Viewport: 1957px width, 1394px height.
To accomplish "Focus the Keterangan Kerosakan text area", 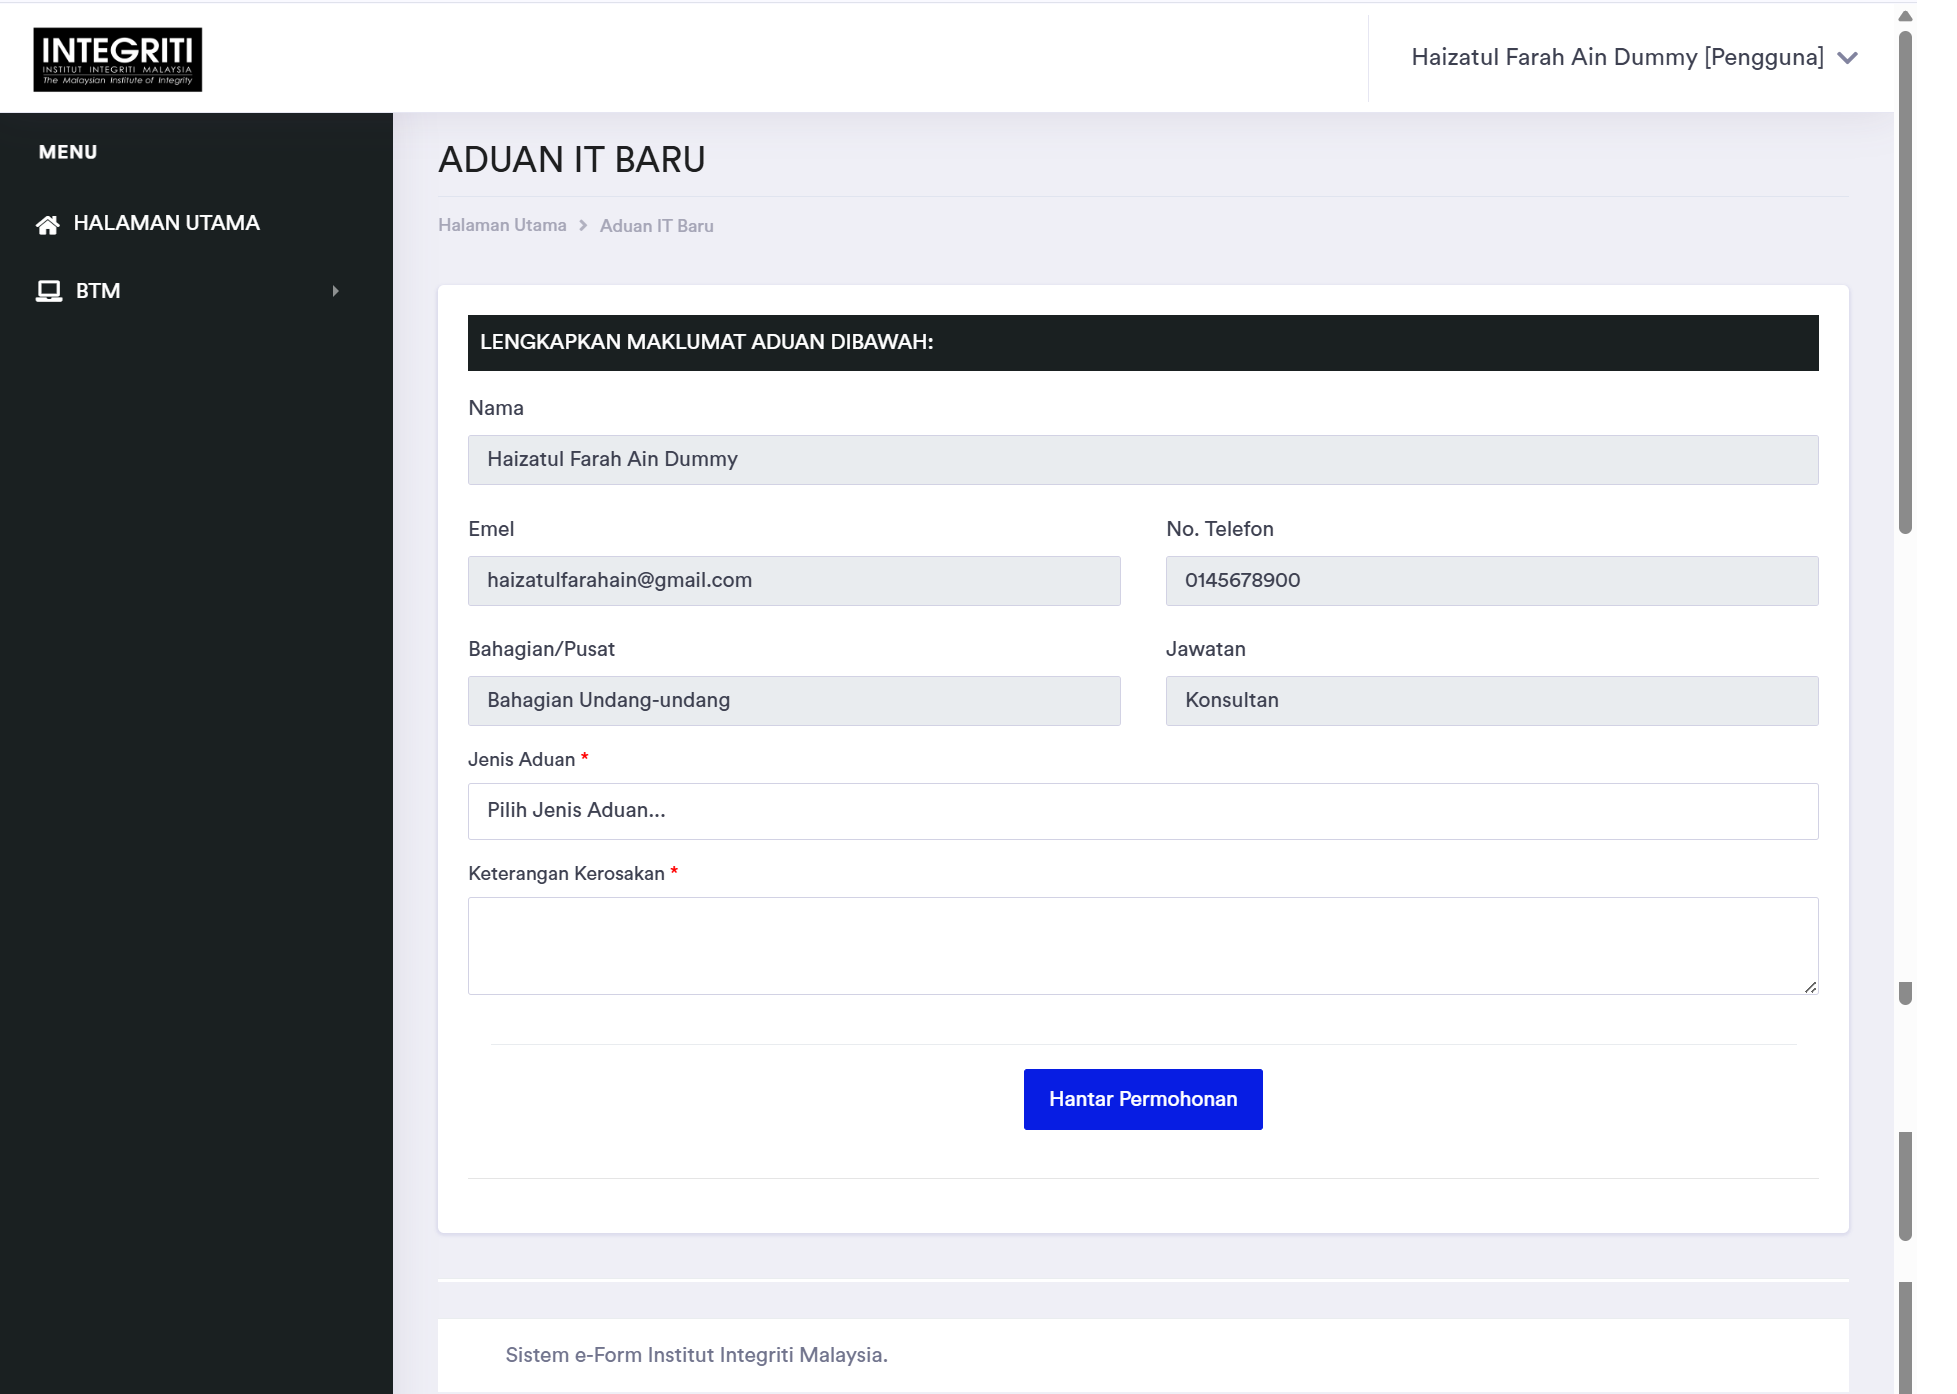I will click(x=1142, y=945).
